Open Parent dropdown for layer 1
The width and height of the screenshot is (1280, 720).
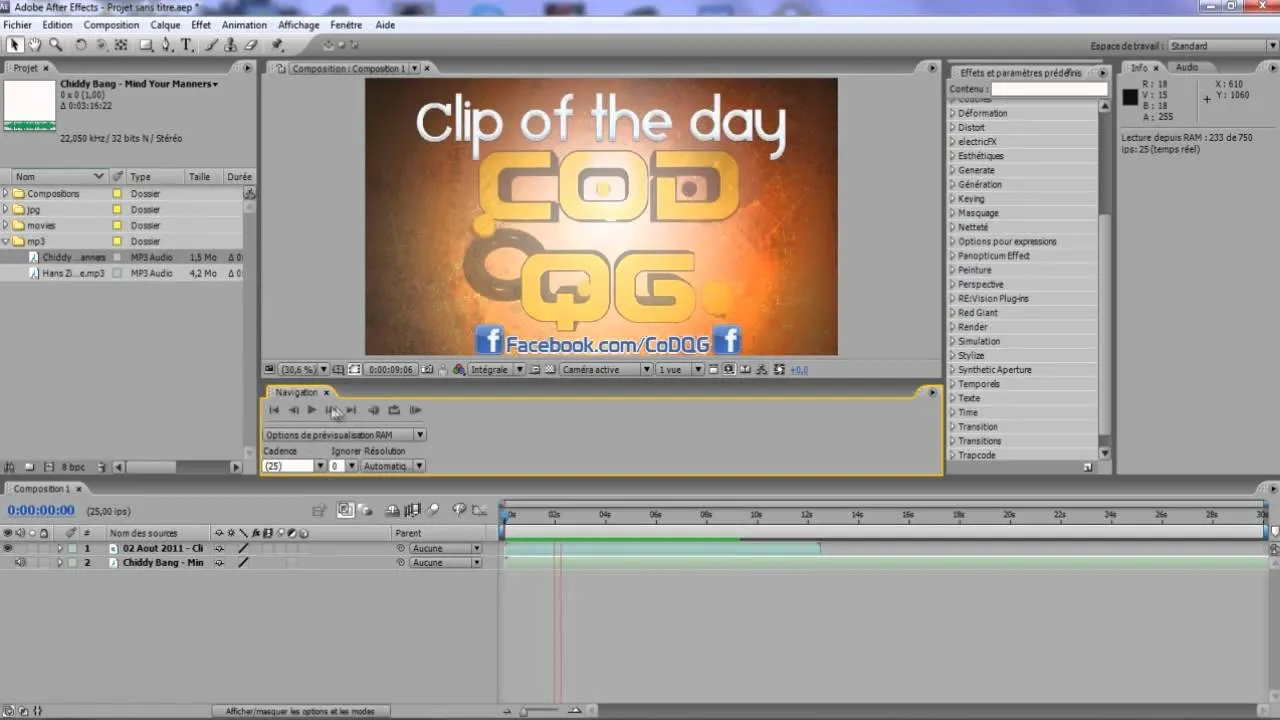point(444,548)
